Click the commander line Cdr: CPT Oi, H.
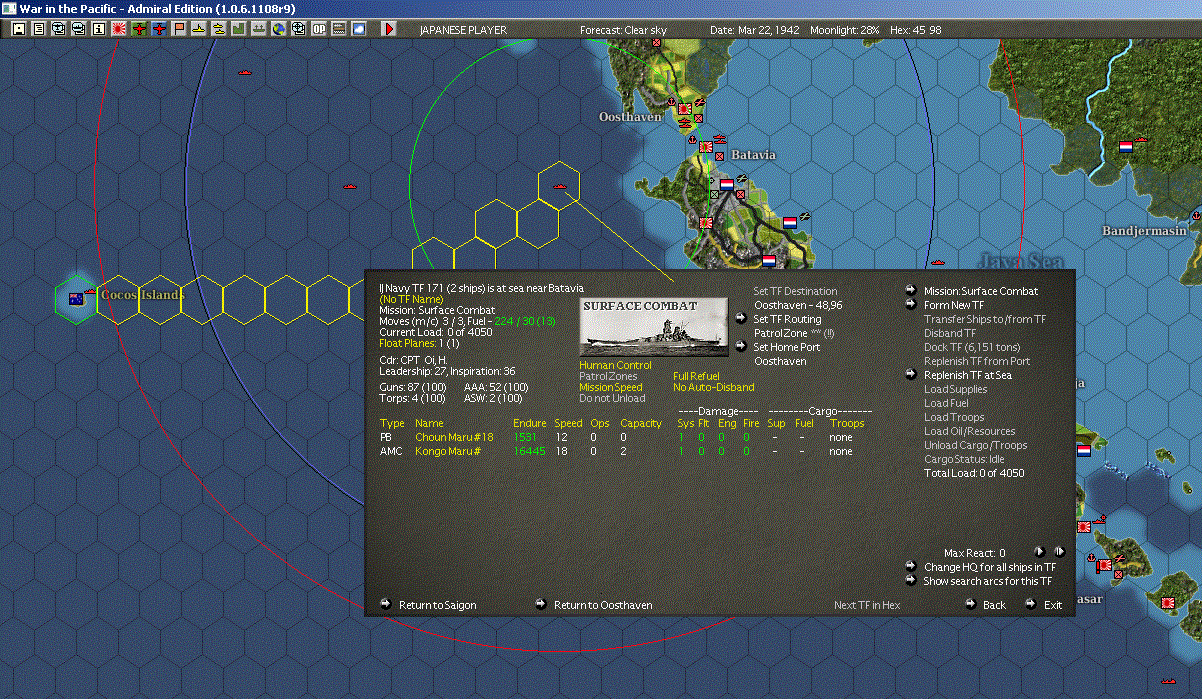 tap(414, 359)
